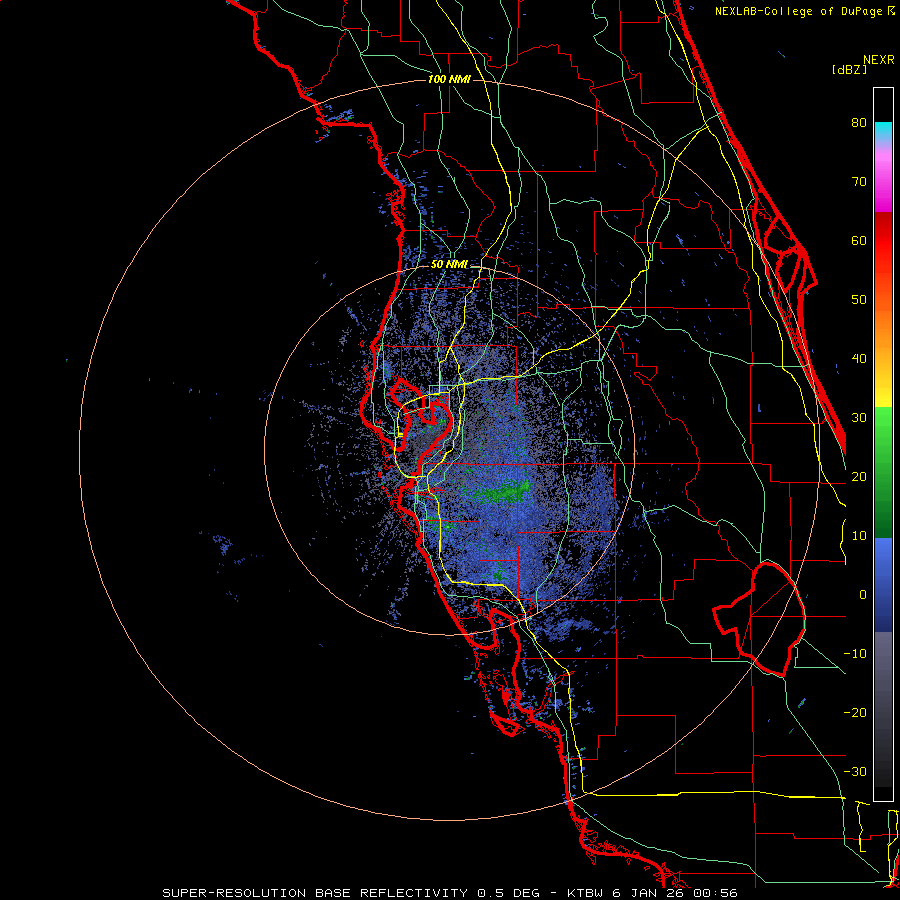The height and width of the screenshot is (900, 900).
Task: Click the 50 NMI range ring label
Action: click(449, 265)
